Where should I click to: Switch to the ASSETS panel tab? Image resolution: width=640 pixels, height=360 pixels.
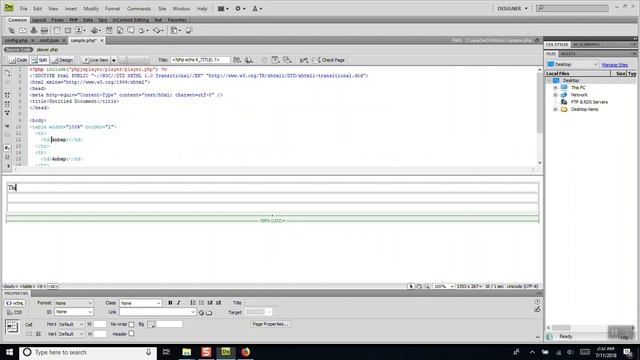pos(568,54)
